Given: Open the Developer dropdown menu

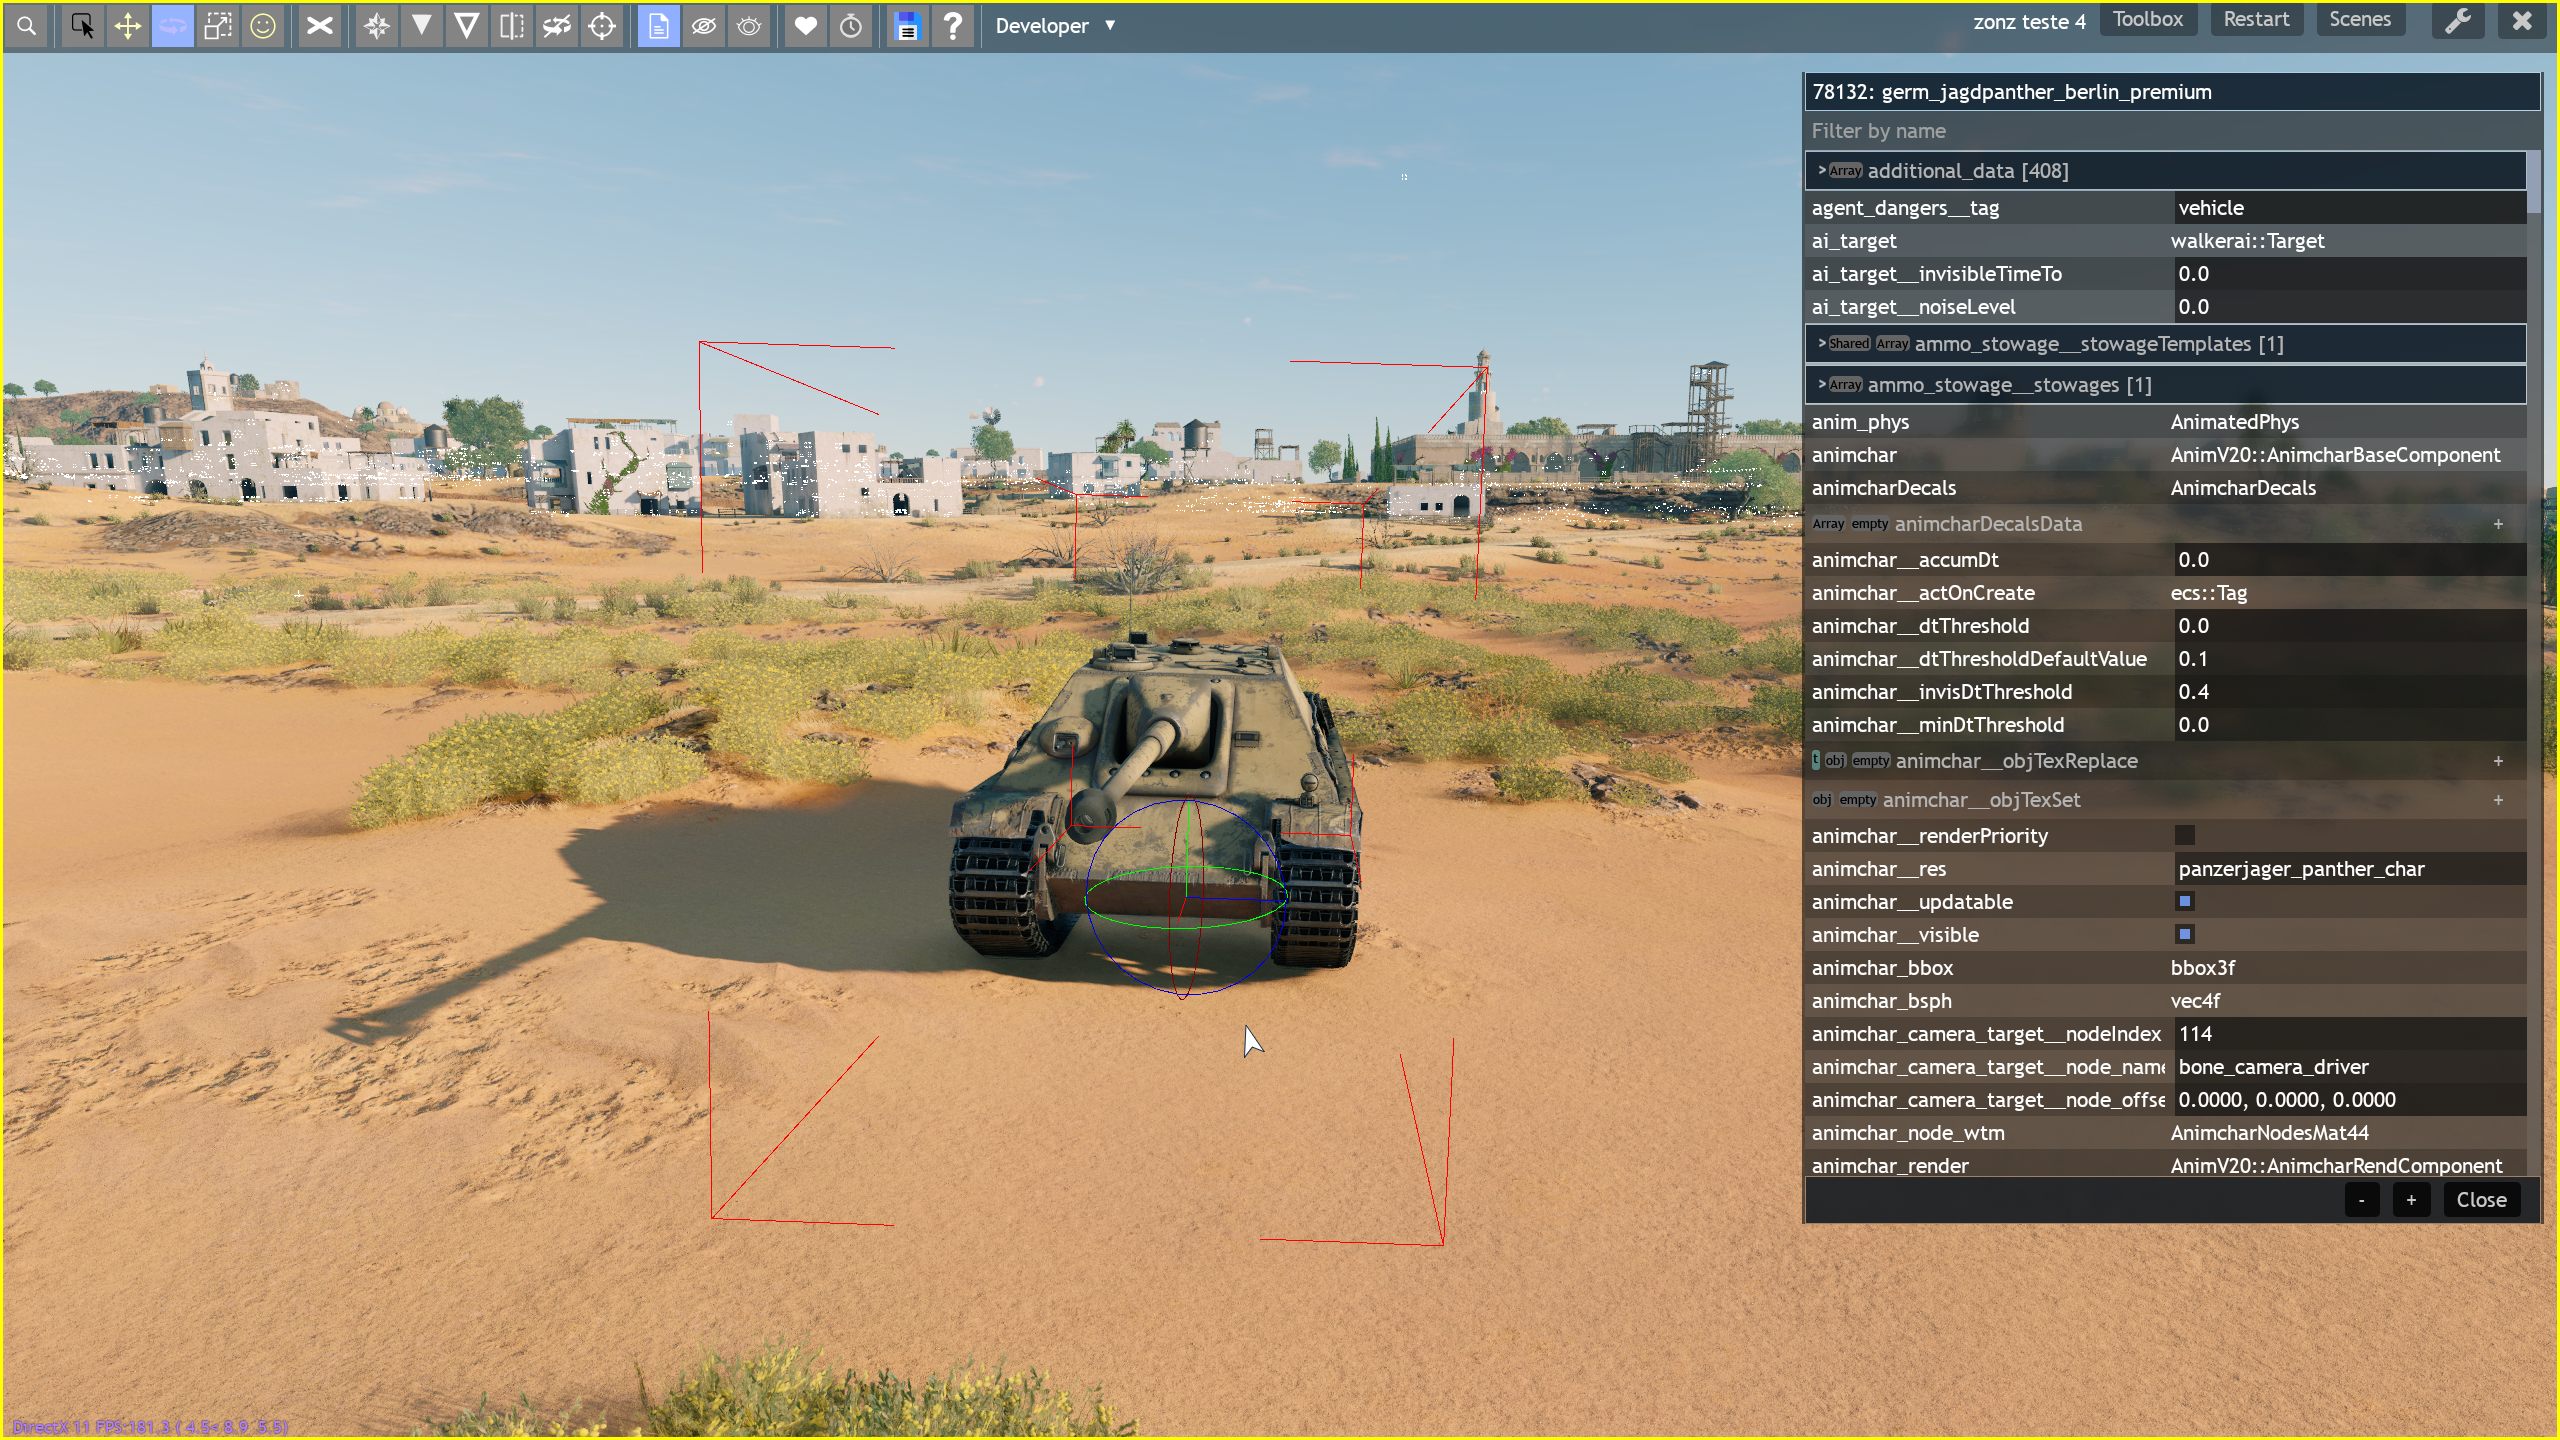Looking at the screenshot, I should click(1055, 26).
